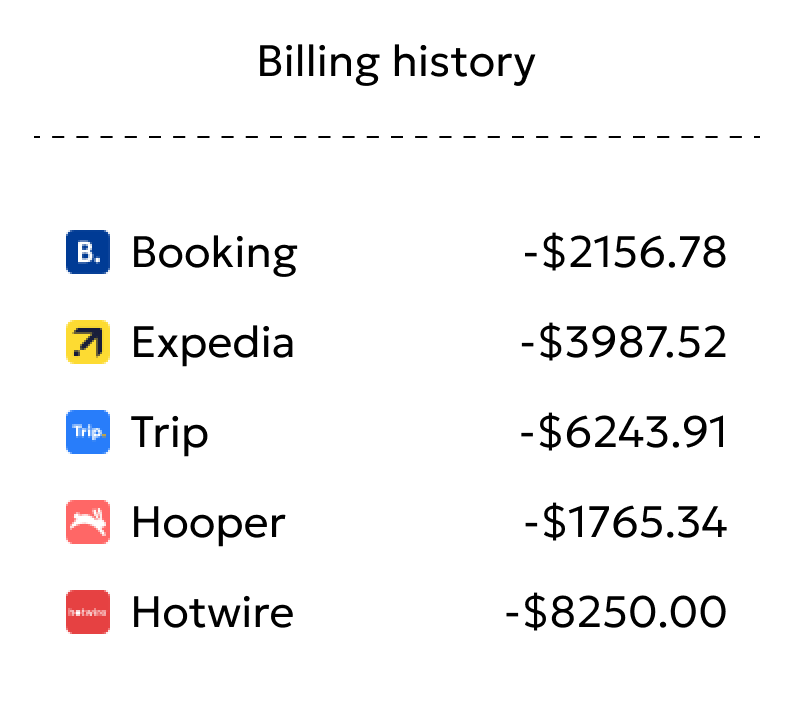The image size is (792, 722).
Task: Click the dashed divider line
Action: point(397,136)
